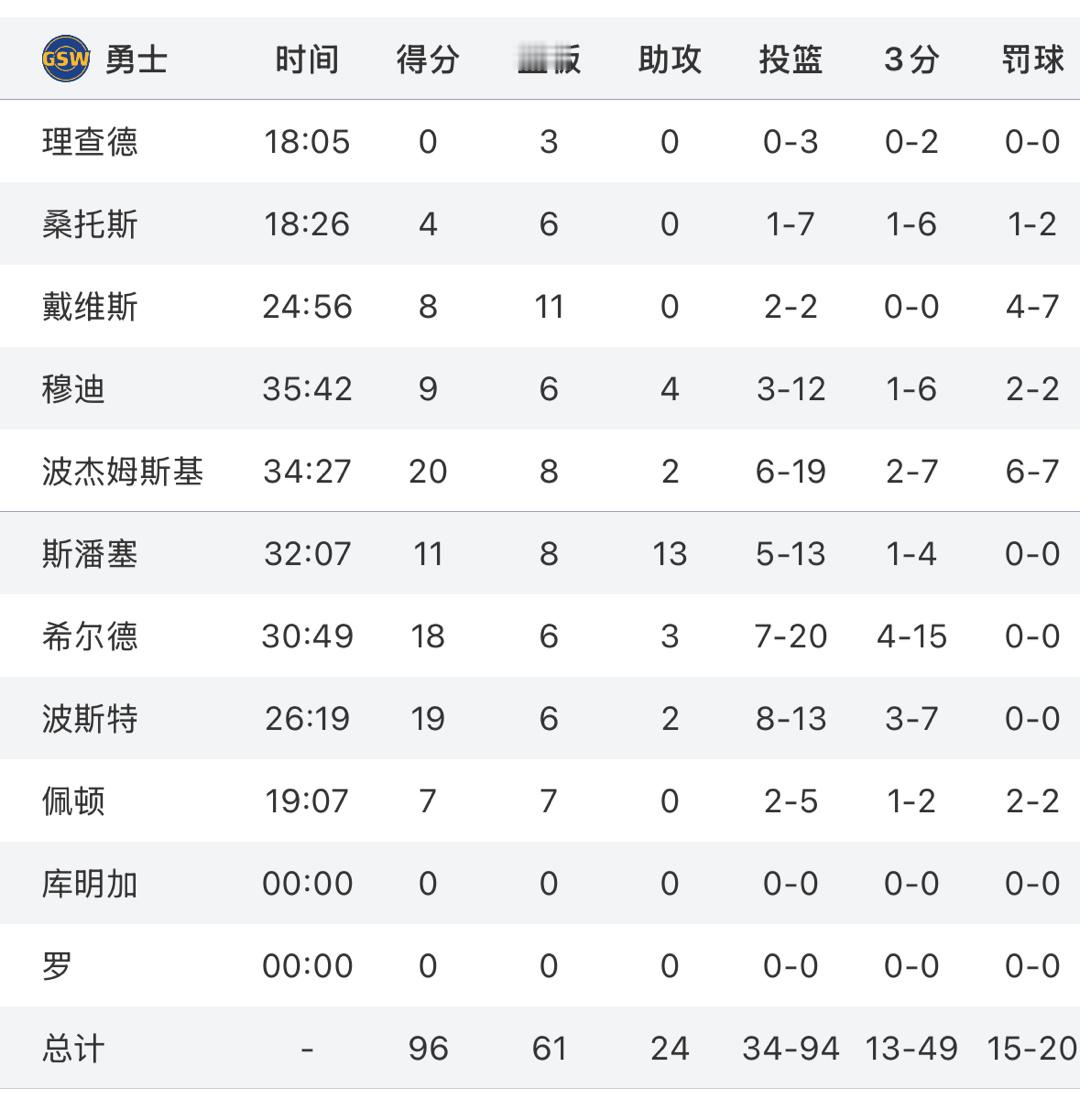The image size is (1080, 1106).
Task: Open player 希尔德 profile
Action: pos(90,636)
